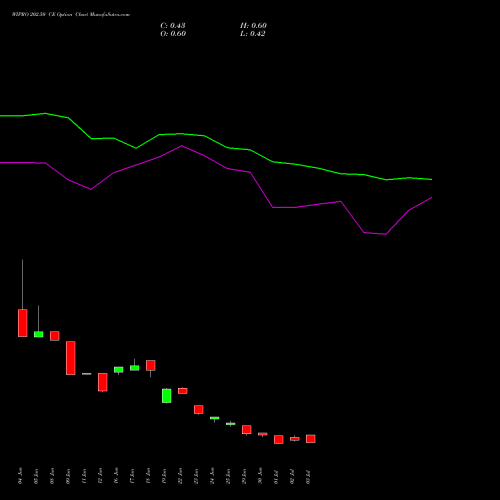
Task: Click the 12 Jun date axis label
Action: click(x=100, y=476)
